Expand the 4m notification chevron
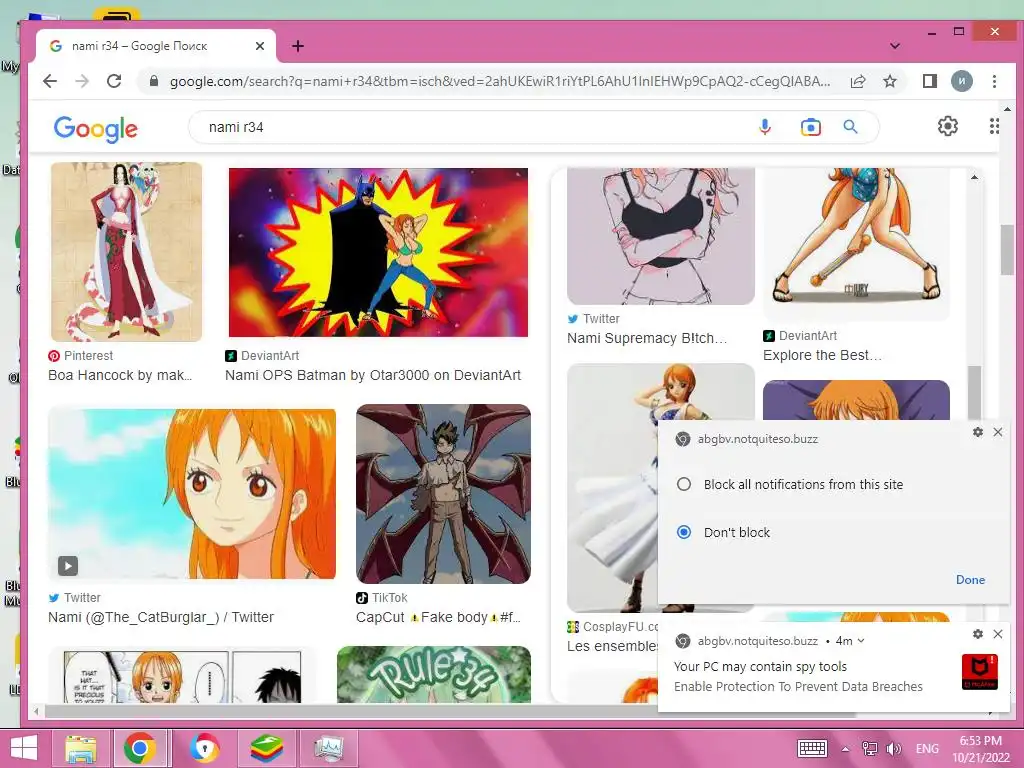1024x768 pixels. (861, 641)
